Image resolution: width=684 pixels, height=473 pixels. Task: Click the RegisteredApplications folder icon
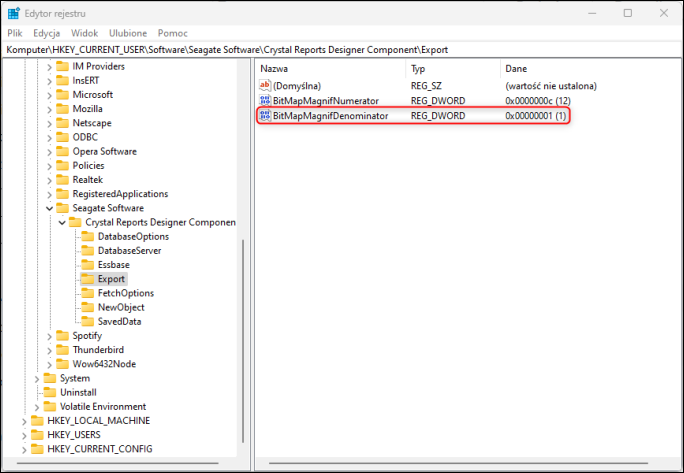pos(62,194)
